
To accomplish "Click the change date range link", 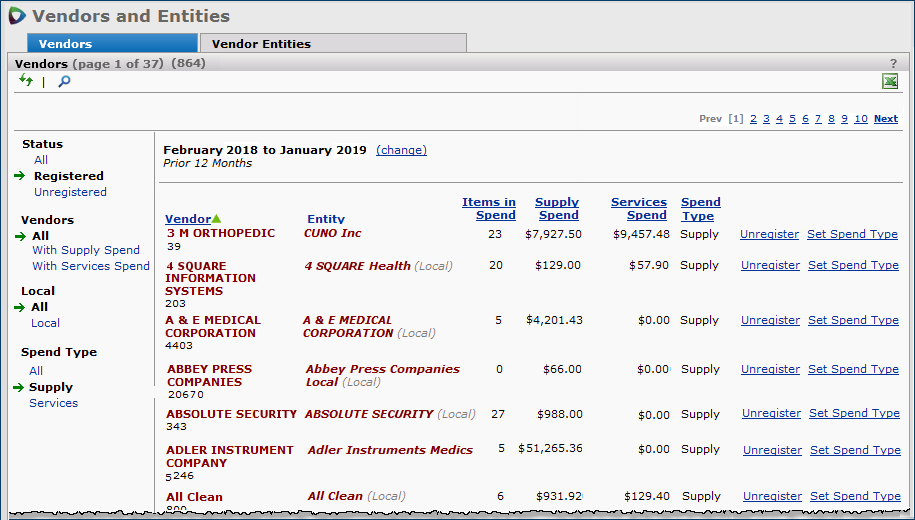I will pyautogui.click(x=401, y=150).
